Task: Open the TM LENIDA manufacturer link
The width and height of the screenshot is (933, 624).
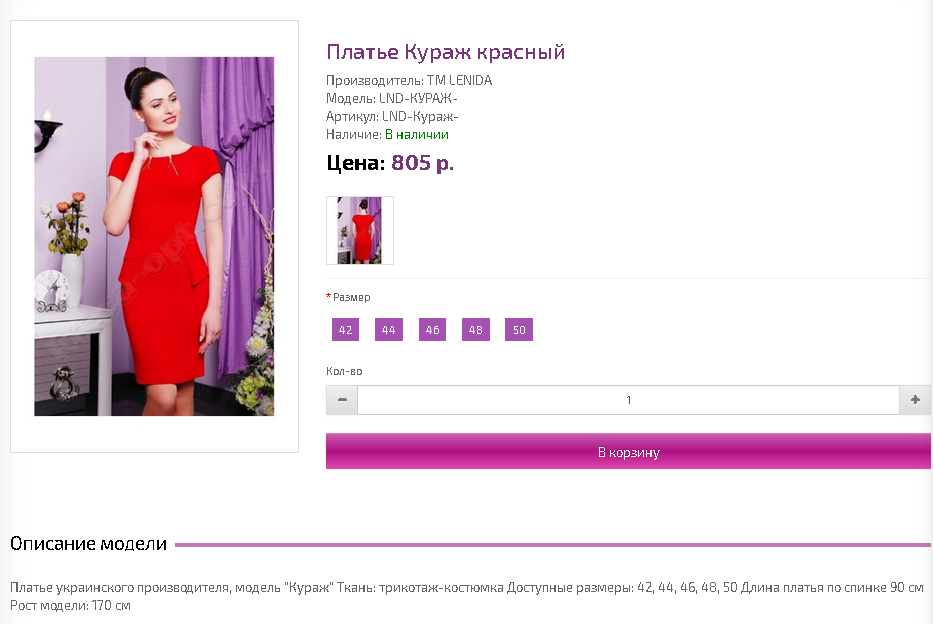Action: coord(459,80)
